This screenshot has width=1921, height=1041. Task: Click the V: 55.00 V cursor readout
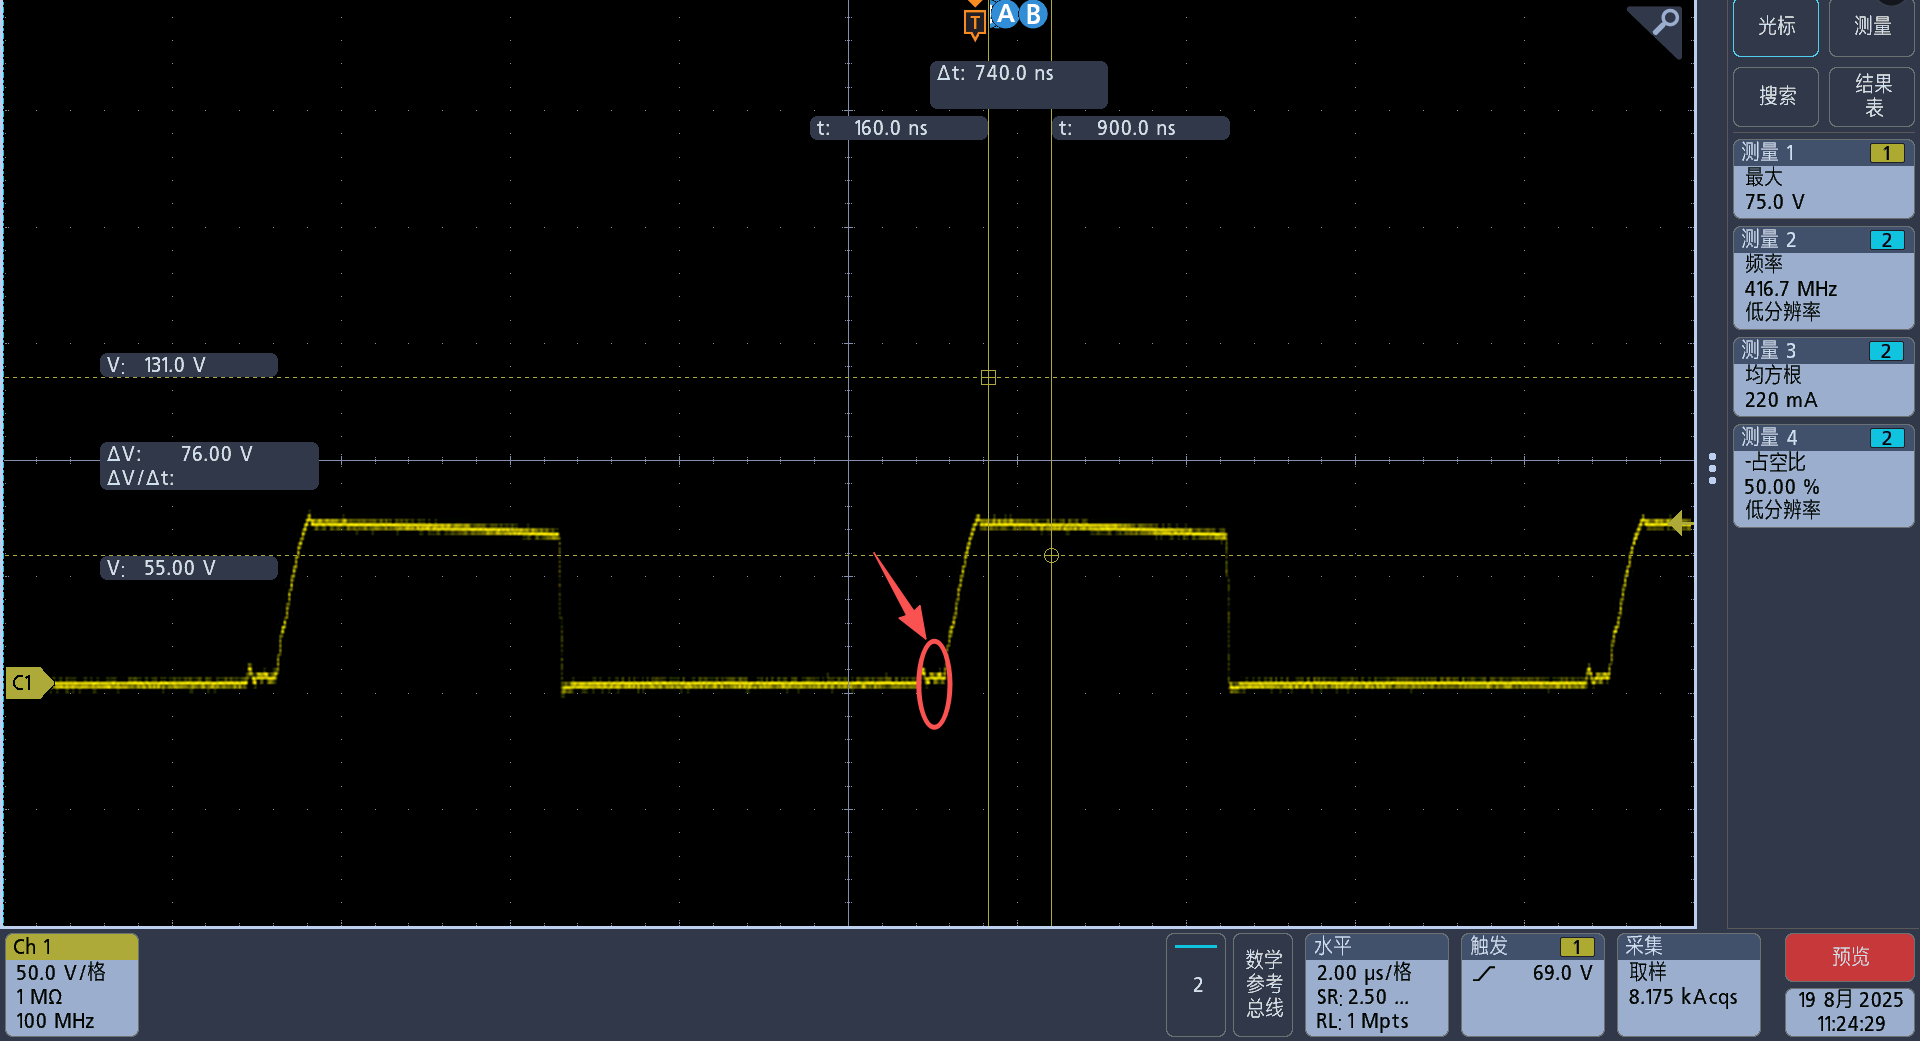(x=189, y=568)
